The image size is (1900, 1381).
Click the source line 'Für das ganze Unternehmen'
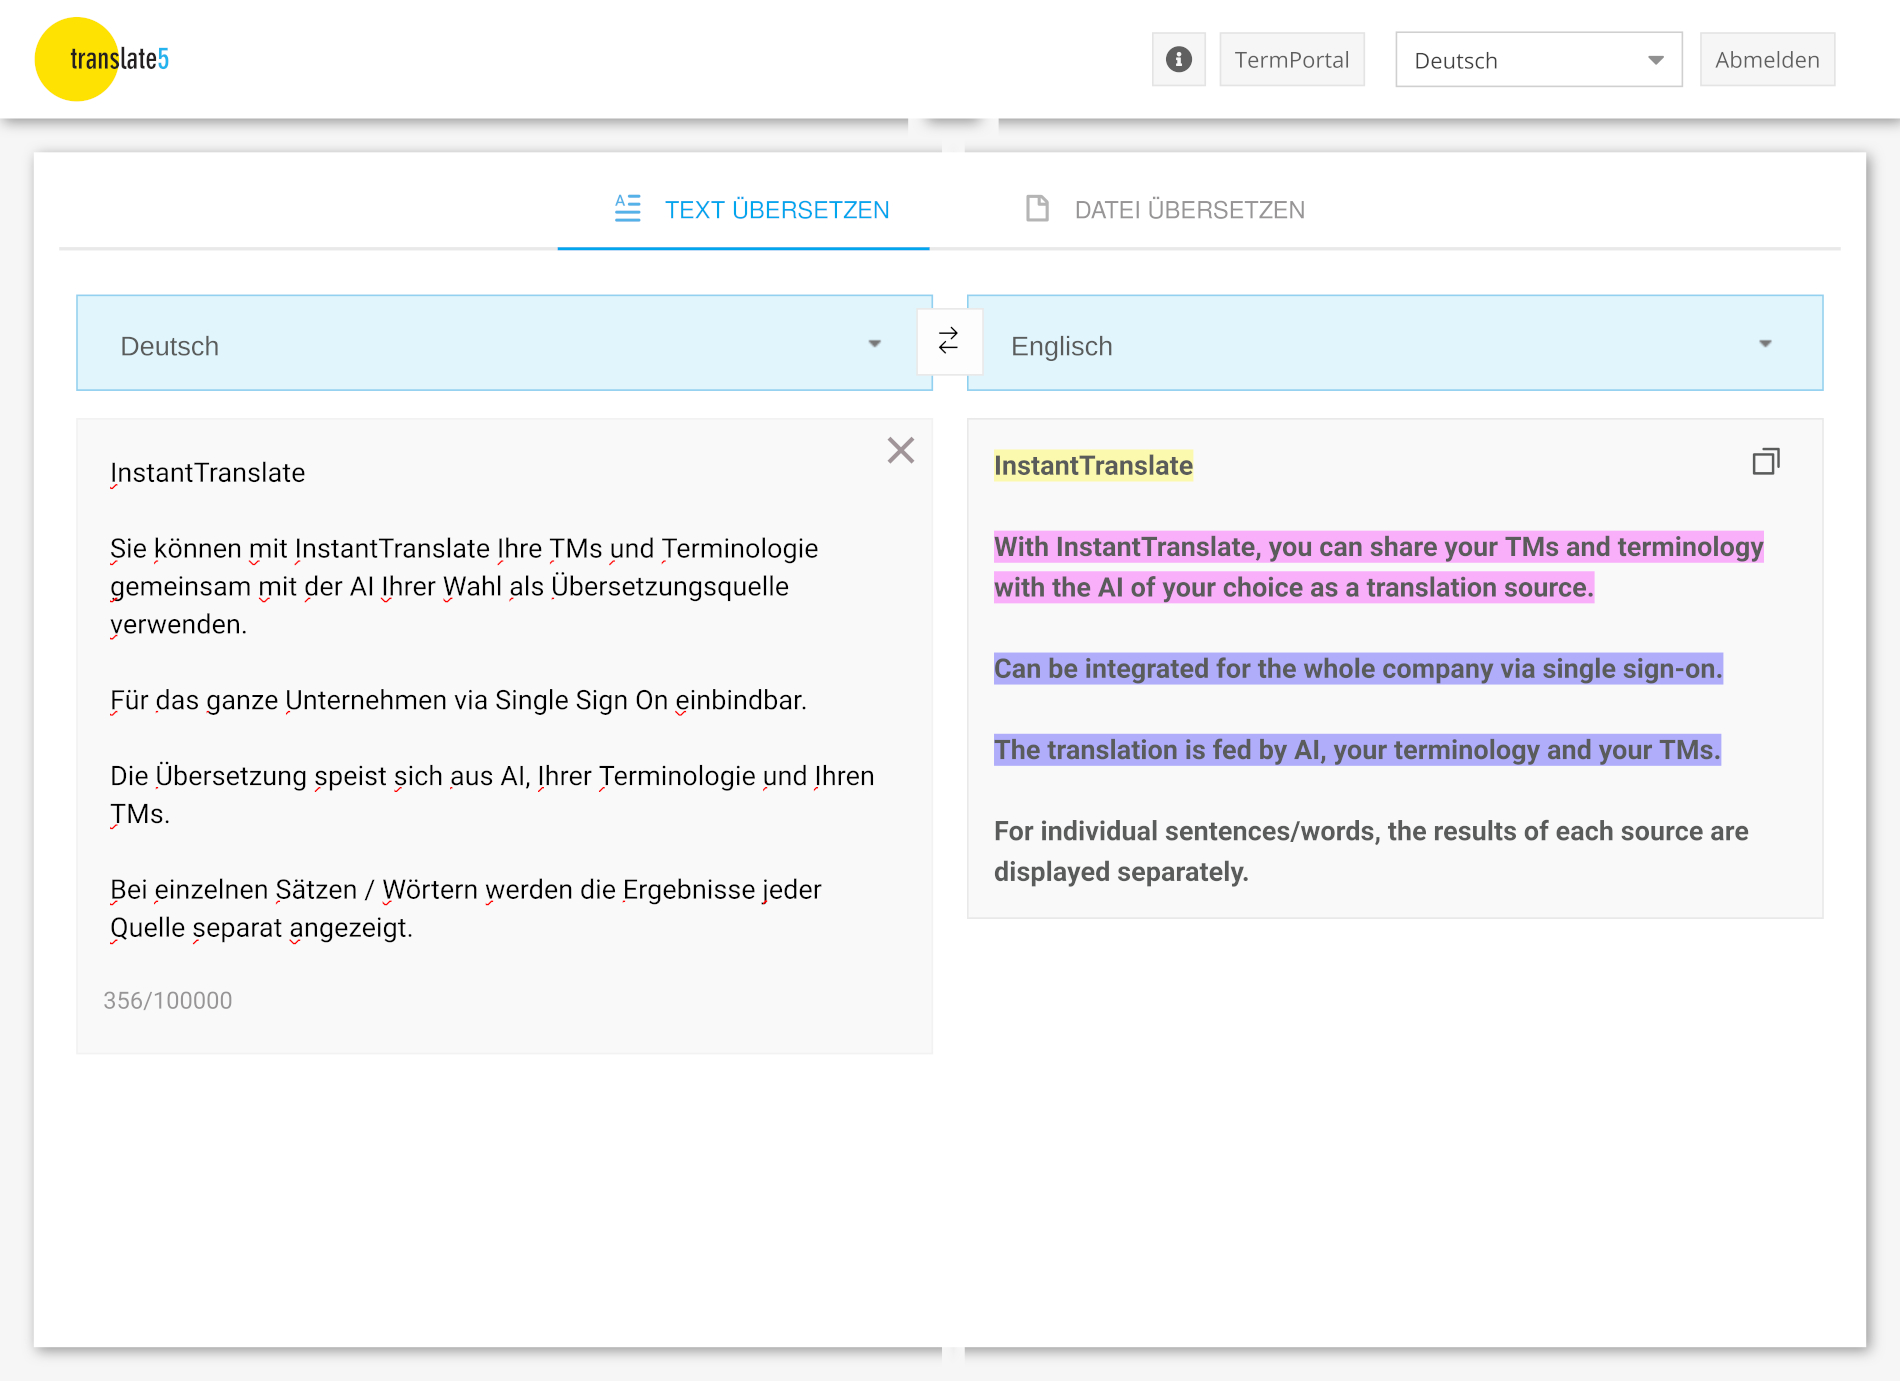point(458,700)
